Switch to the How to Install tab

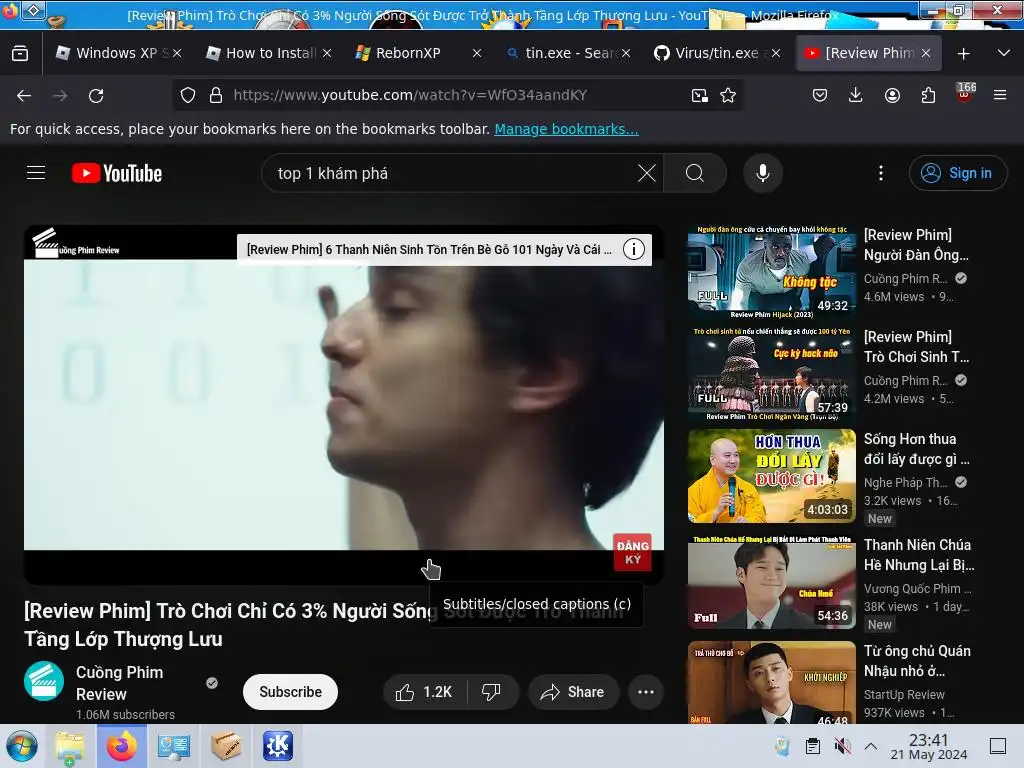[270, 53]
